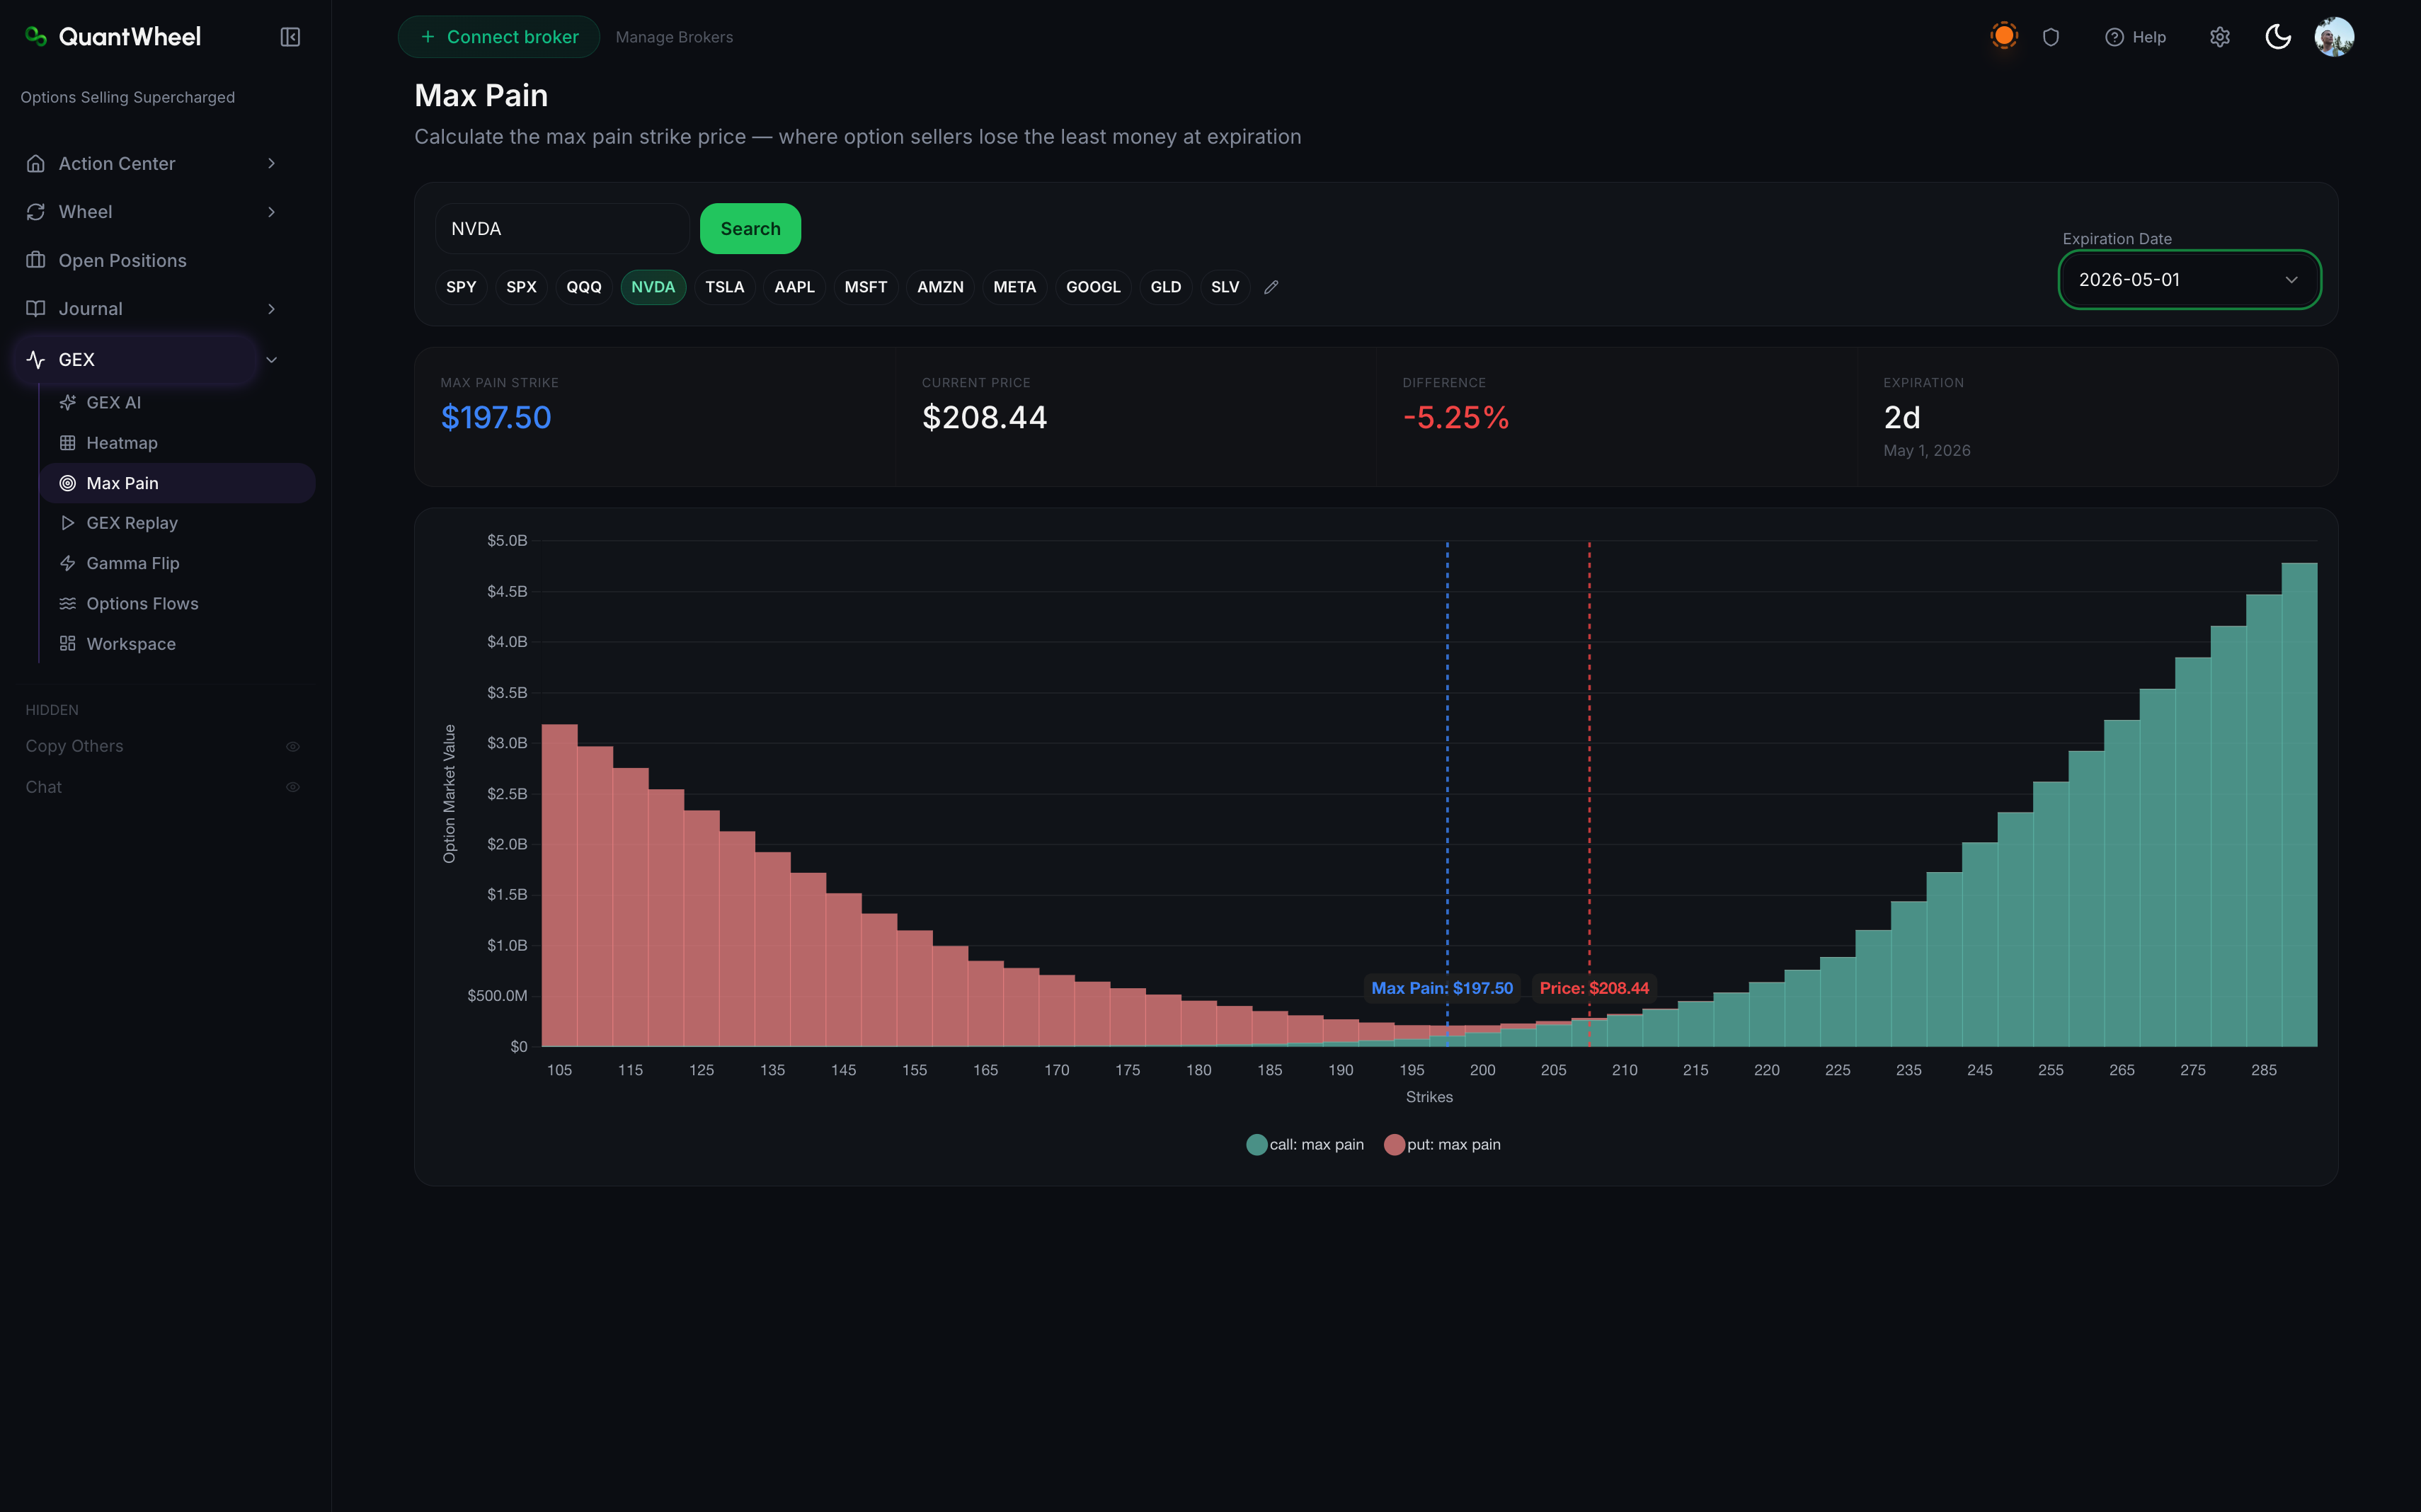Expand the Wheel submenu chevron

click(271, 212)
